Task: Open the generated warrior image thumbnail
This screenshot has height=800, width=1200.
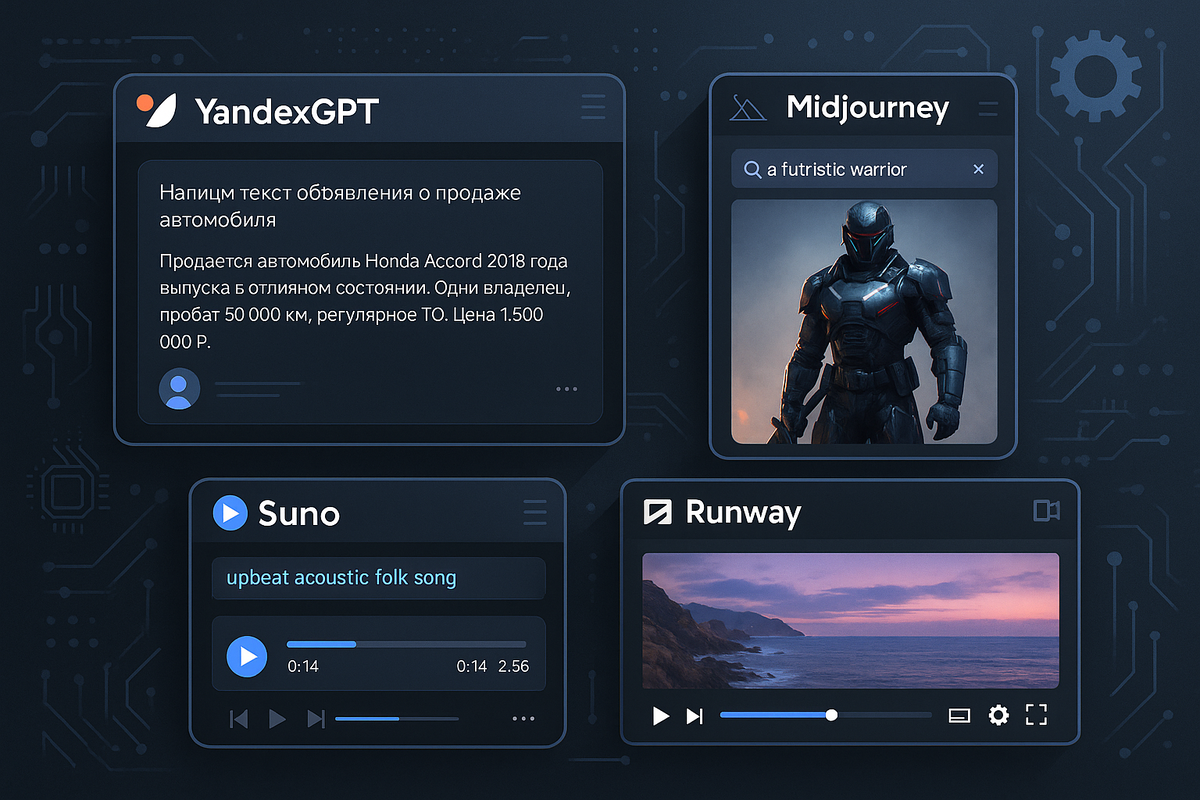Action: [x=864, y=321]
